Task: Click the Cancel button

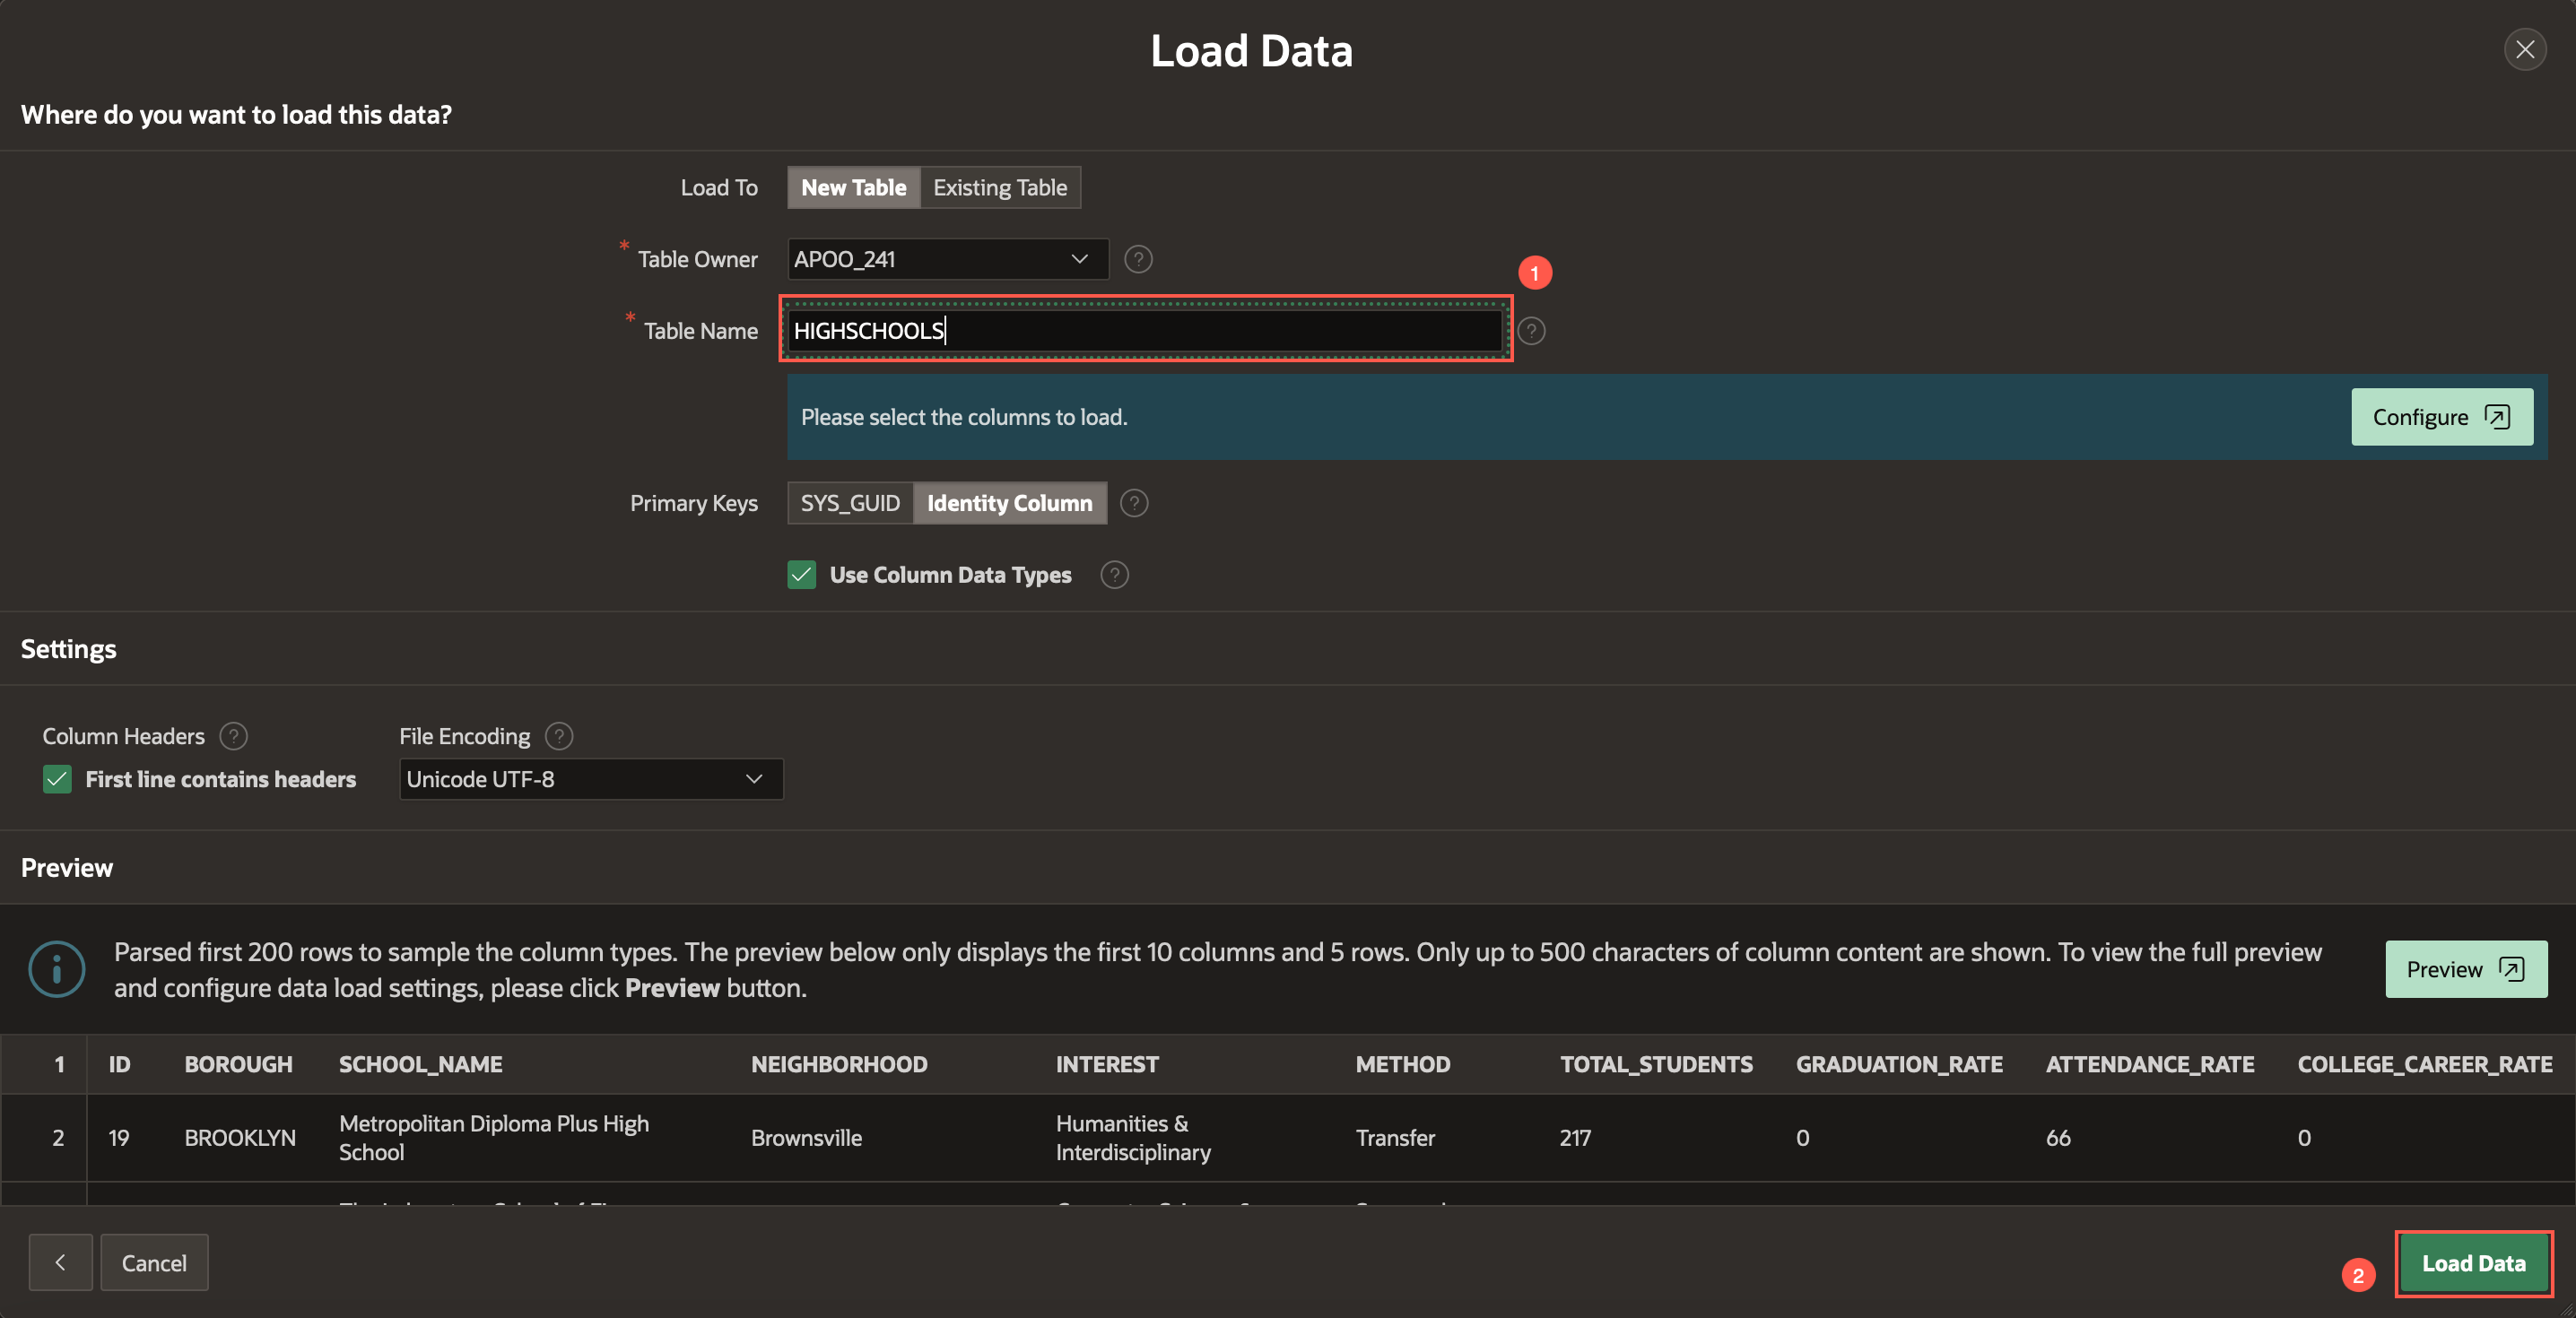Action: [x=154, y=1262]
